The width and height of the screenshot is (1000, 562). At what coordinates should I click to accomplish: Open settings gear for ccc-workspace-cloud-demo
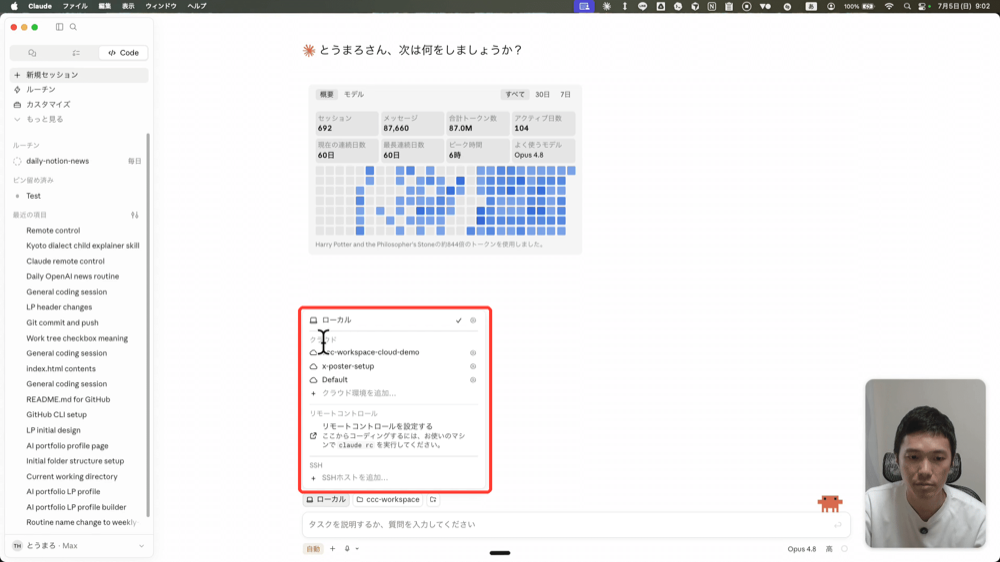(473, 353)
